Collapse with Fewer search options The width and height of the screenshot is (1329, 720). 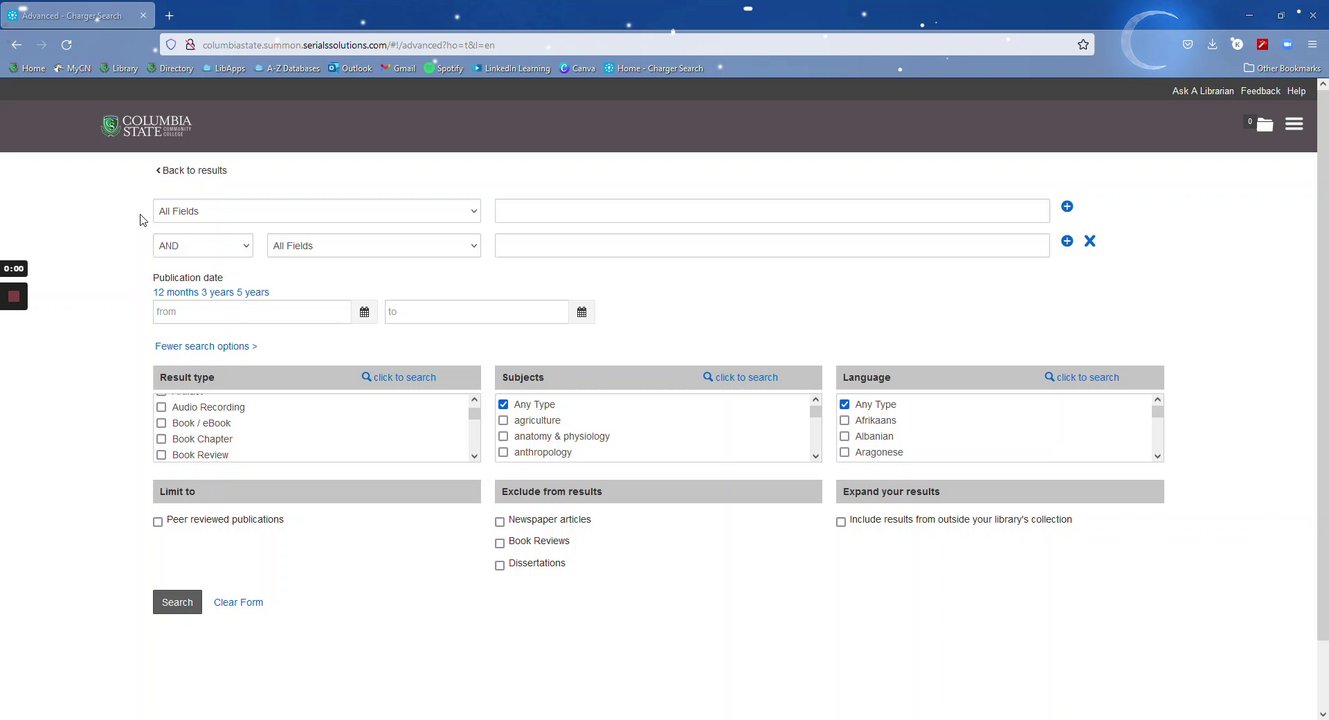tap(206, 346)
